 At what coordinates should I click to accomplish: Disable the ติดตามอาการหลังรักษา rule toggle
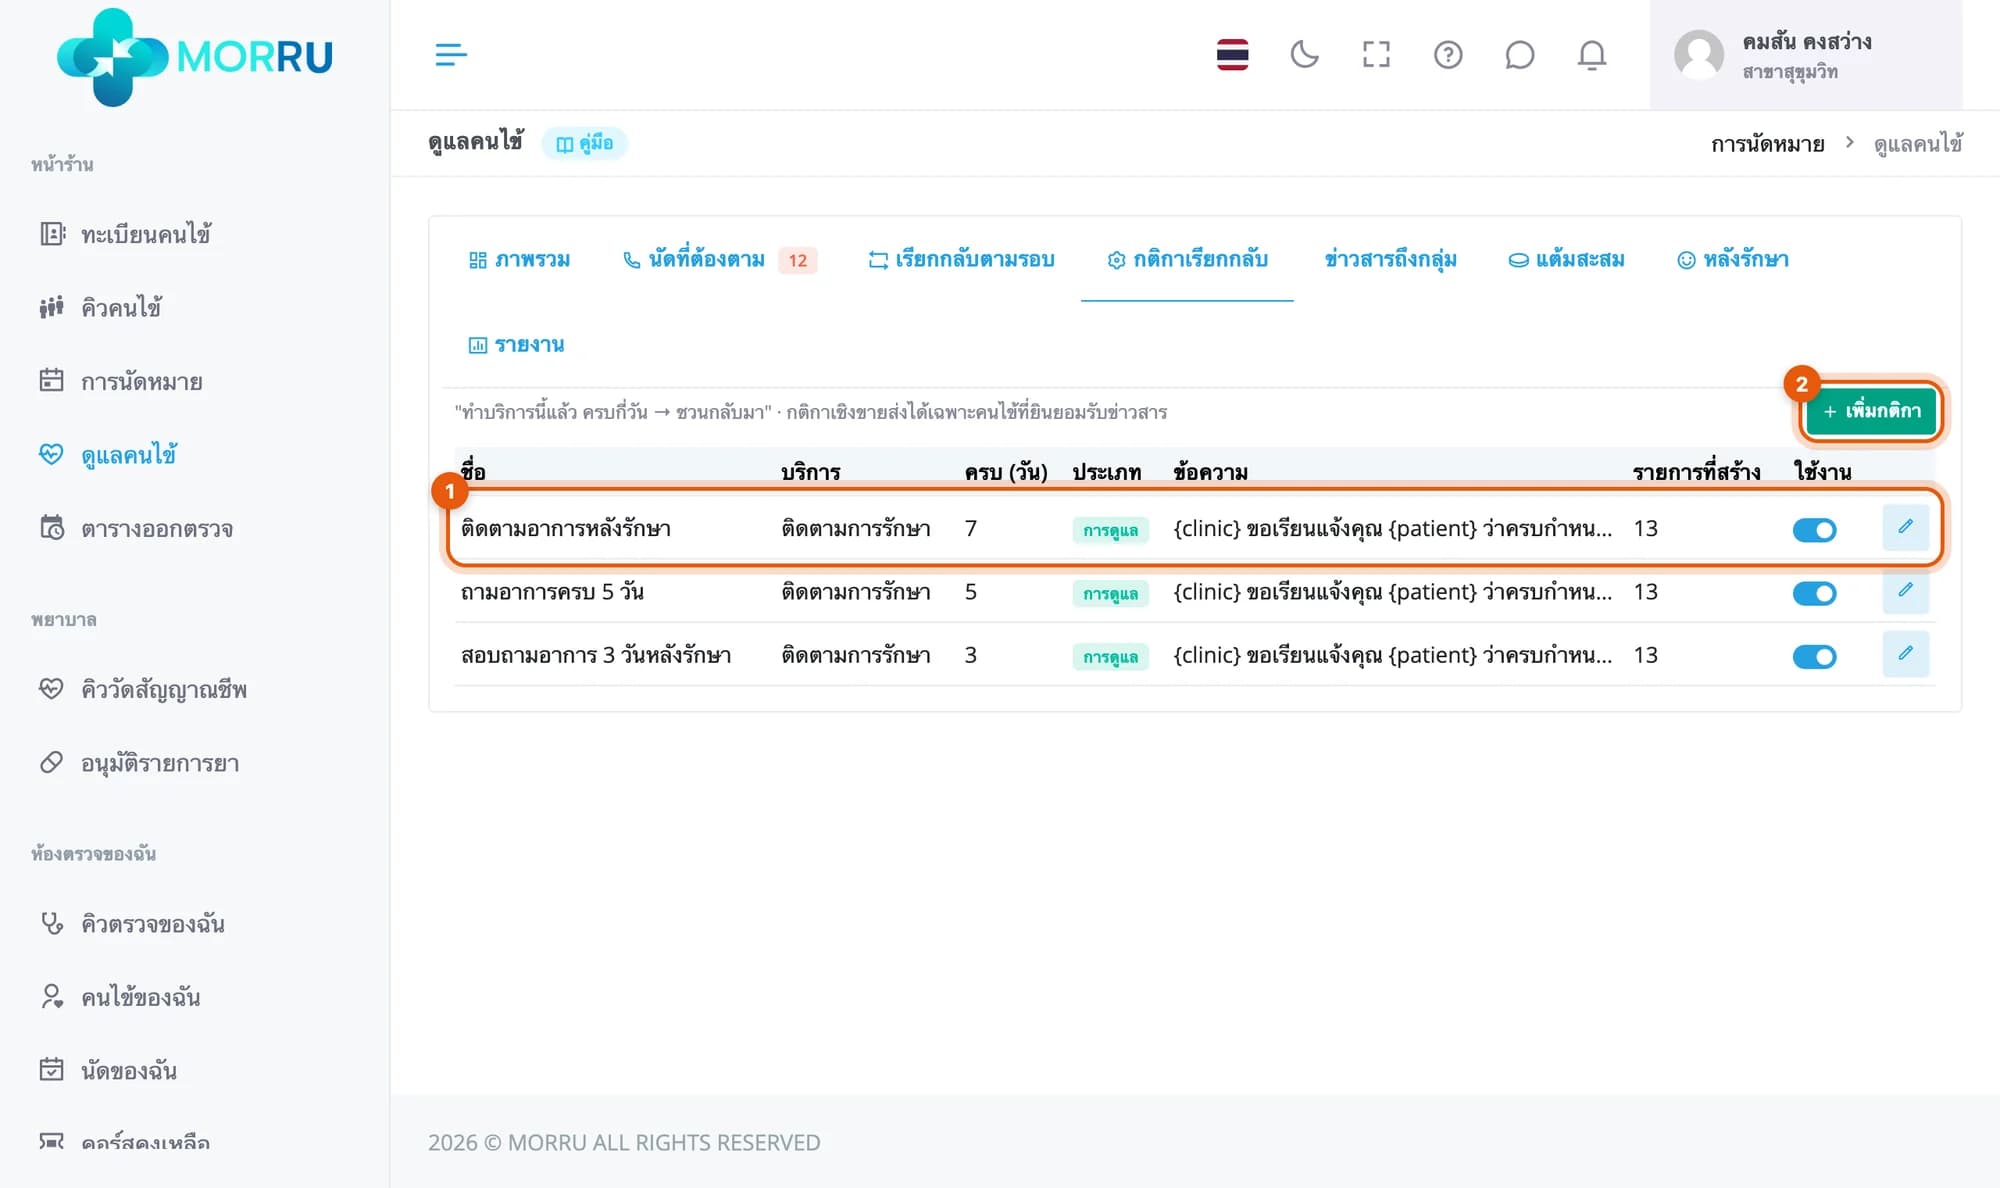click(x=1814, y=530)
